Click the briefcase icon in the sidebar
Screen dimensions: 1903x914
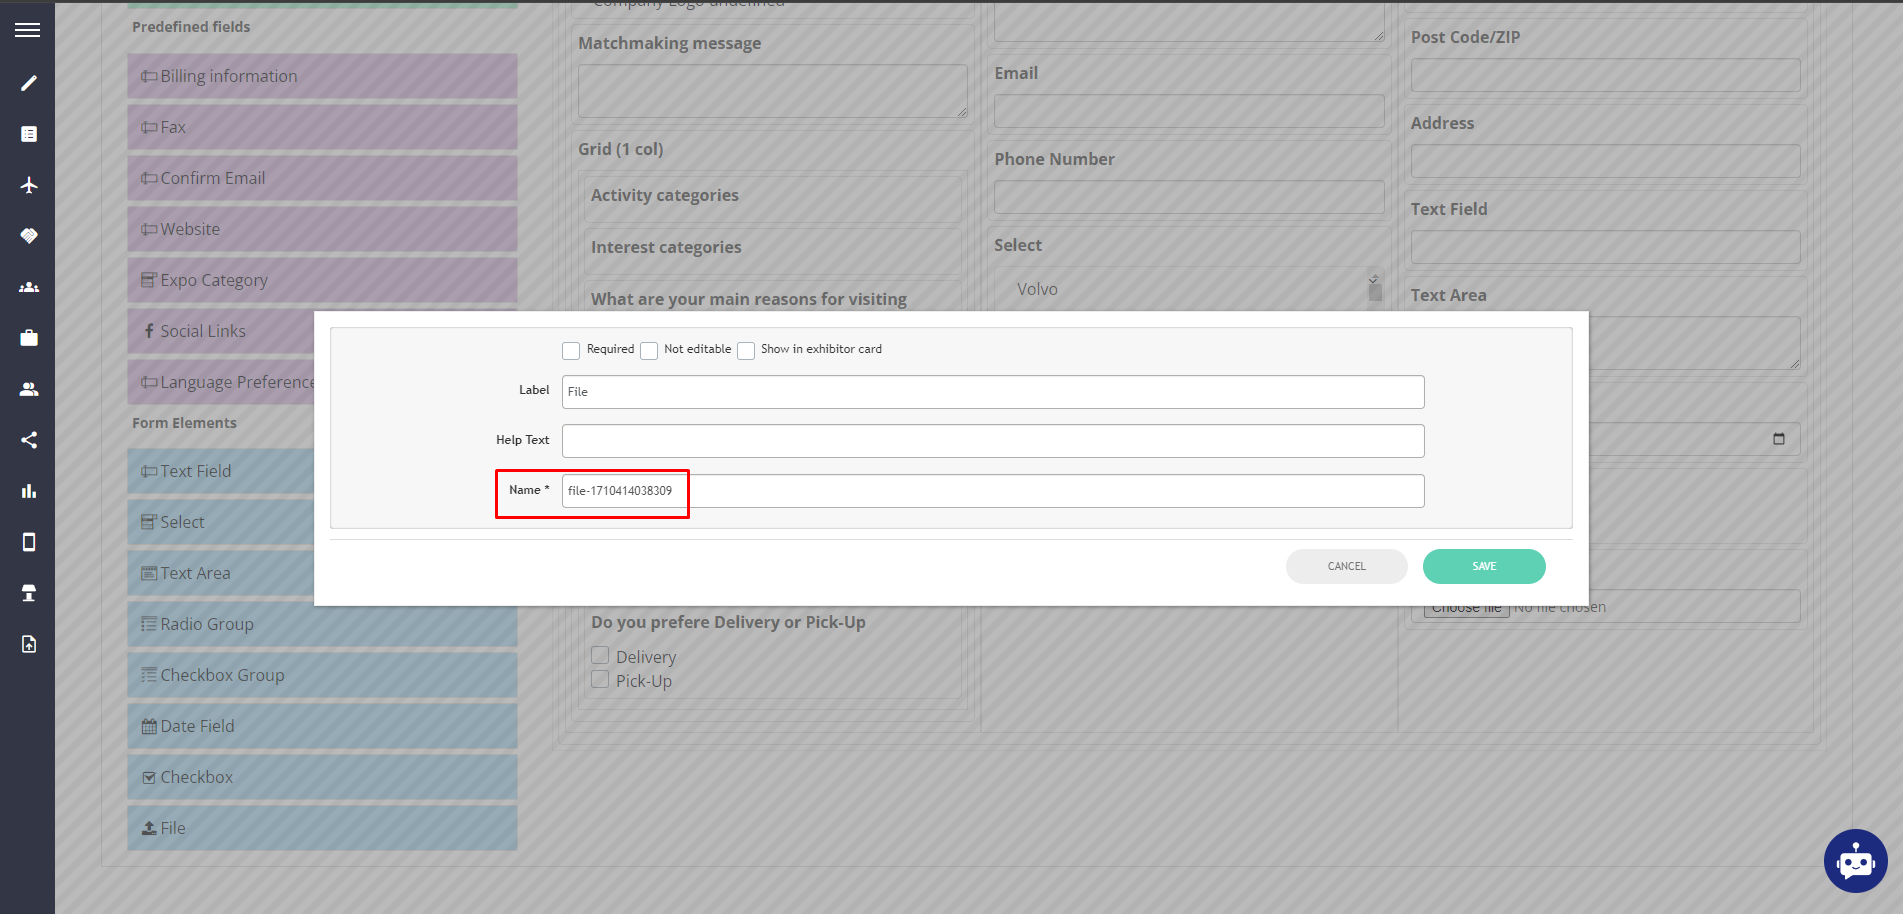coord(28,337)
